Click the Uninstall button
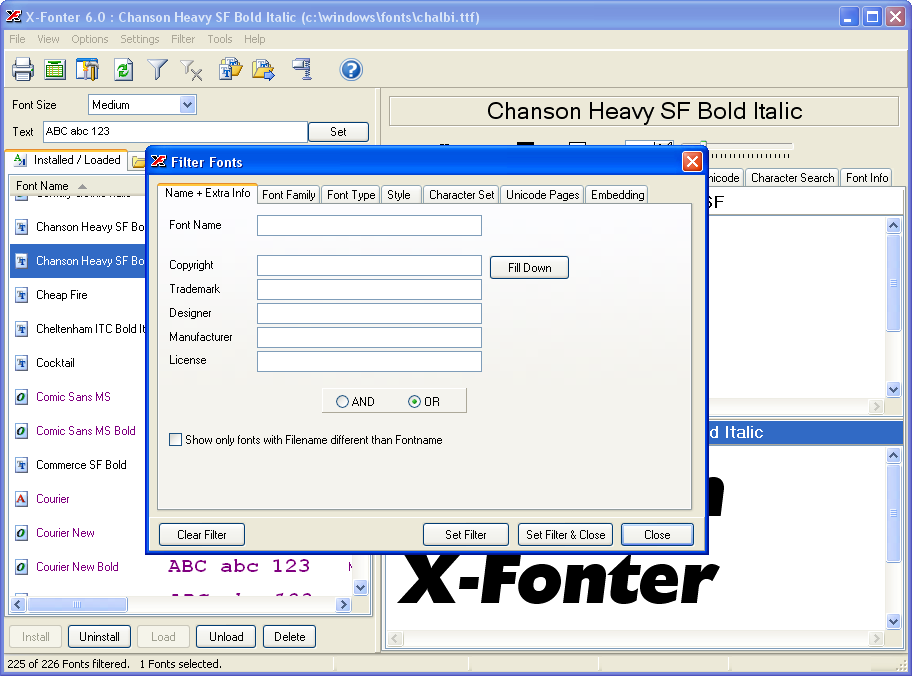The image size is (912, 676). point(99,636)
